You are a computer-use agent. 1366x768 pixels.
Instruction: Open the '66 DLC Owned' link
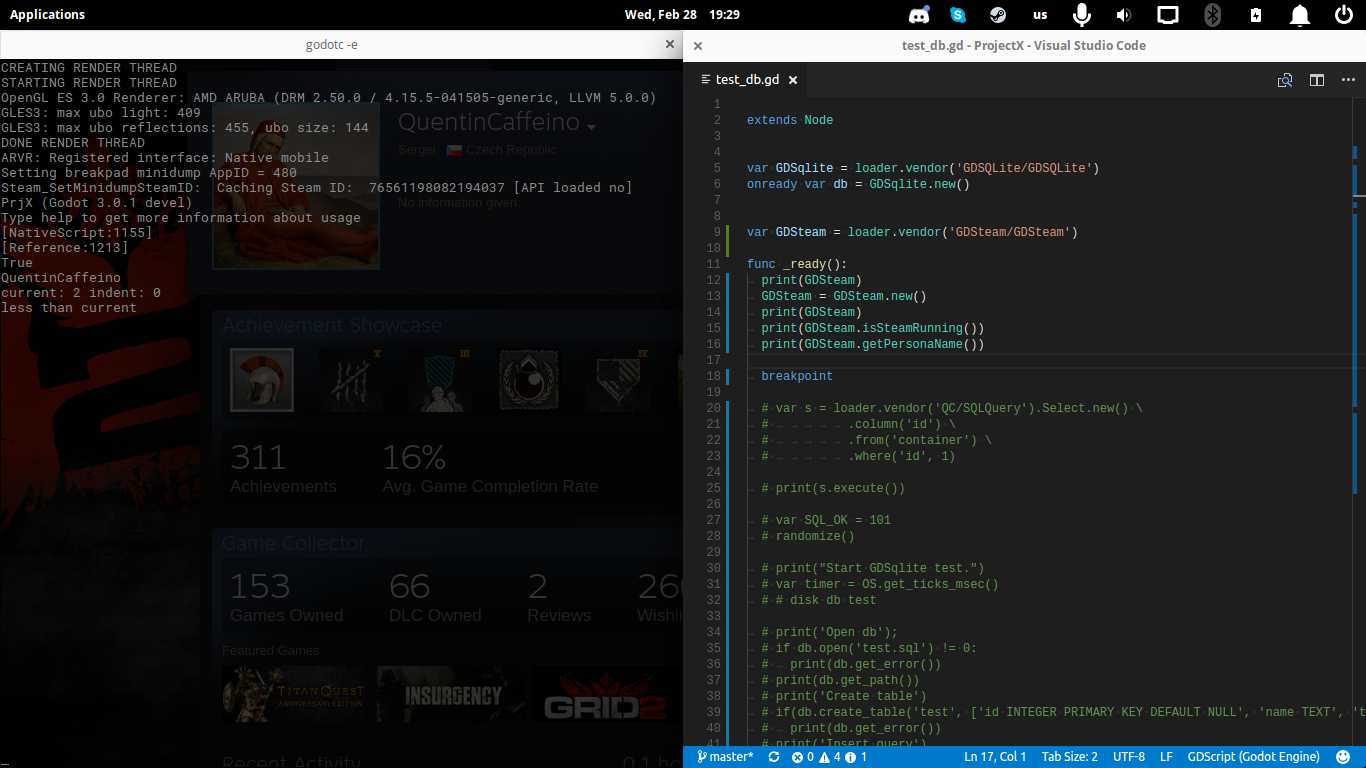(x=435, y=597)
